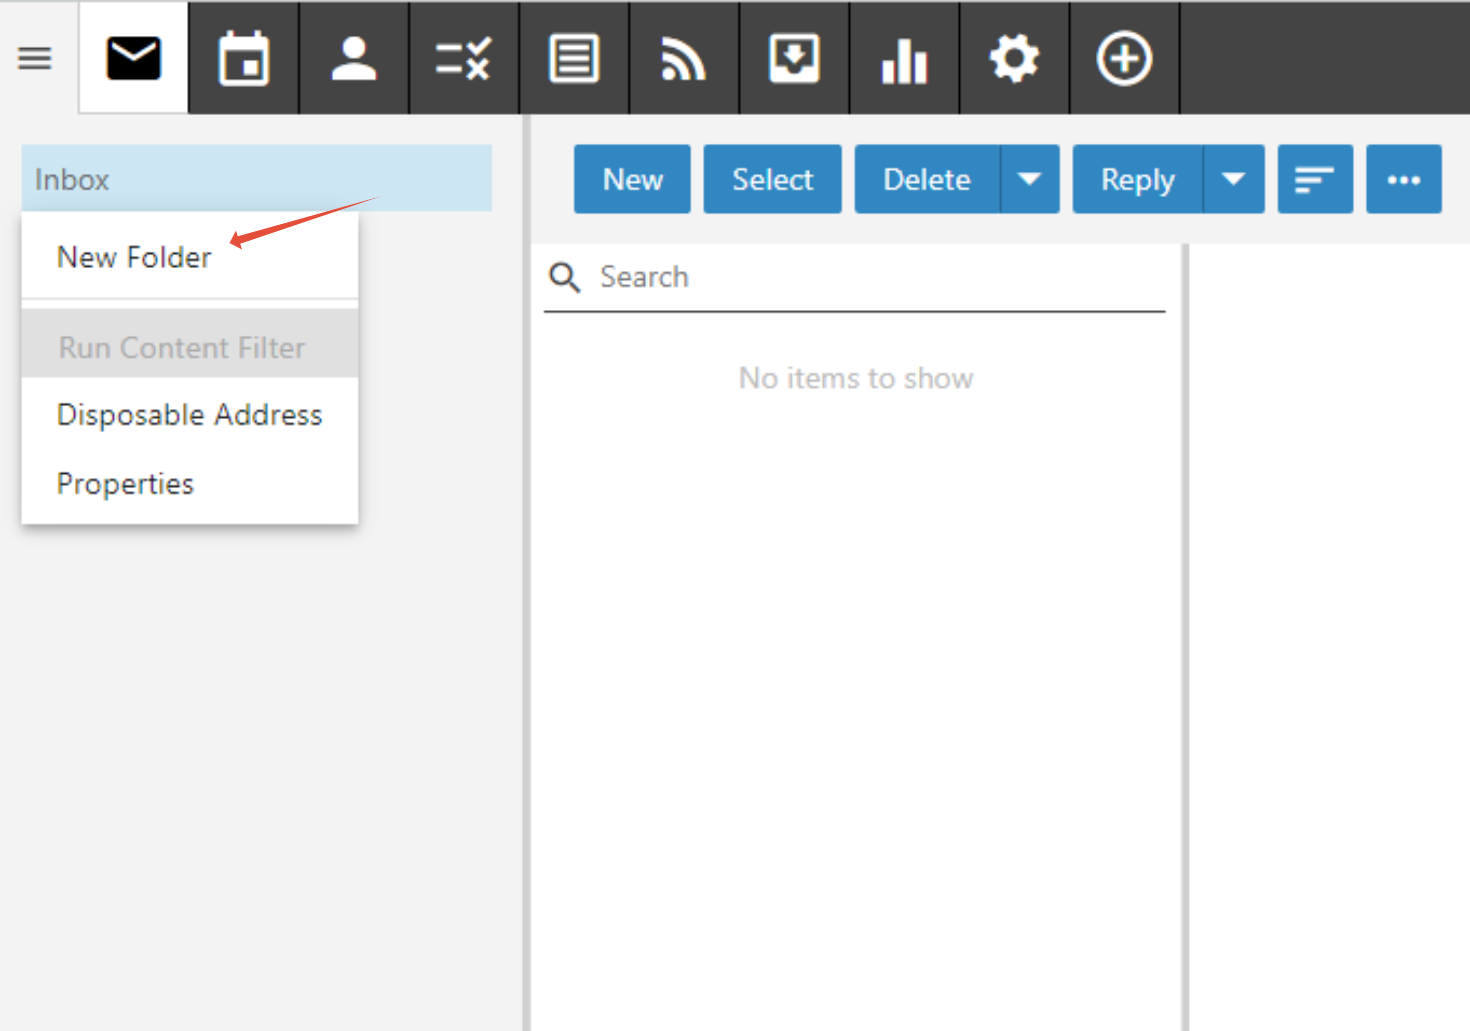Click the Delete button
The image size is (1470, 1031).
click(x=927, y=179)
